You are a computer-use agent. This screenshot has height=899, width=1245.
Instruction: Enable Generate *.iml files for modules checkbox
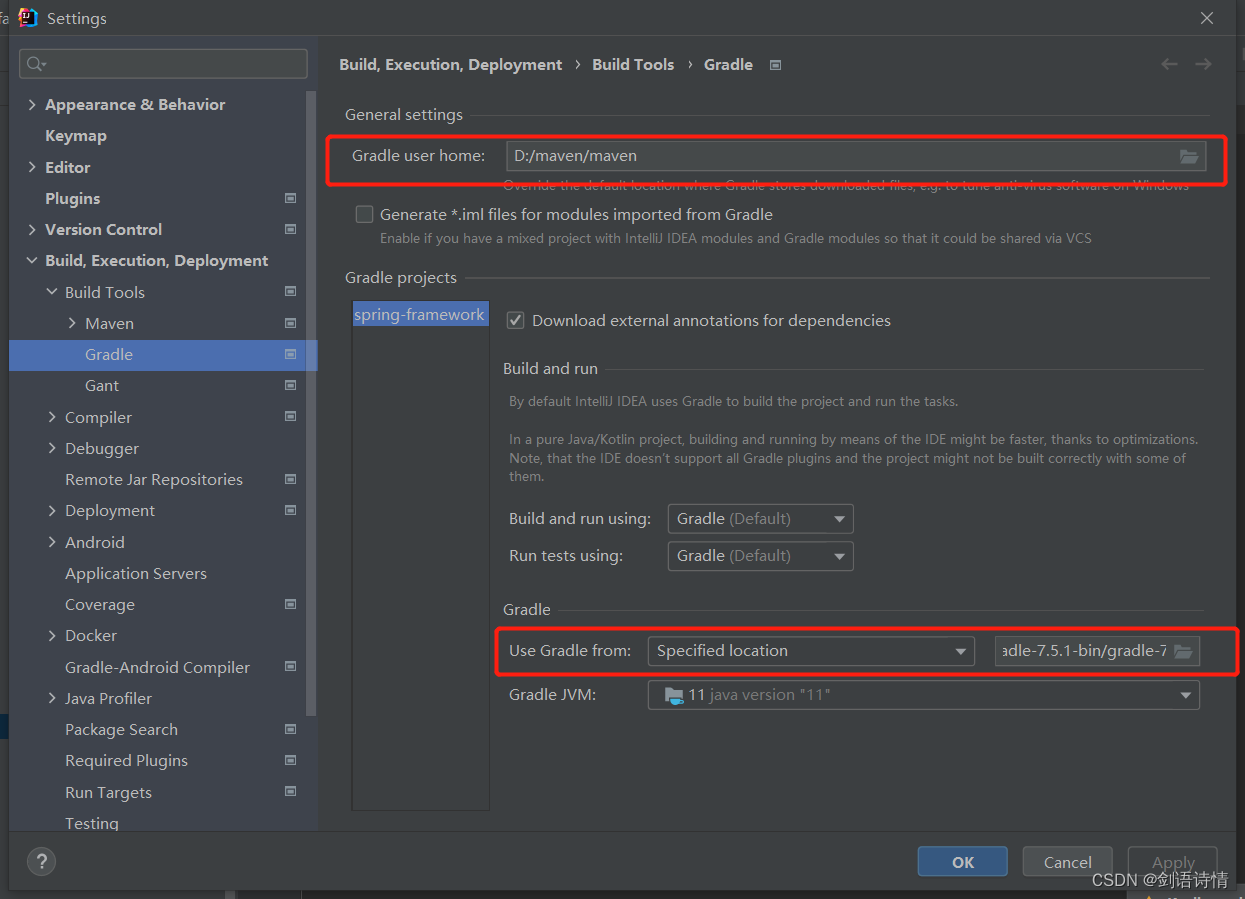click(364, 214)
